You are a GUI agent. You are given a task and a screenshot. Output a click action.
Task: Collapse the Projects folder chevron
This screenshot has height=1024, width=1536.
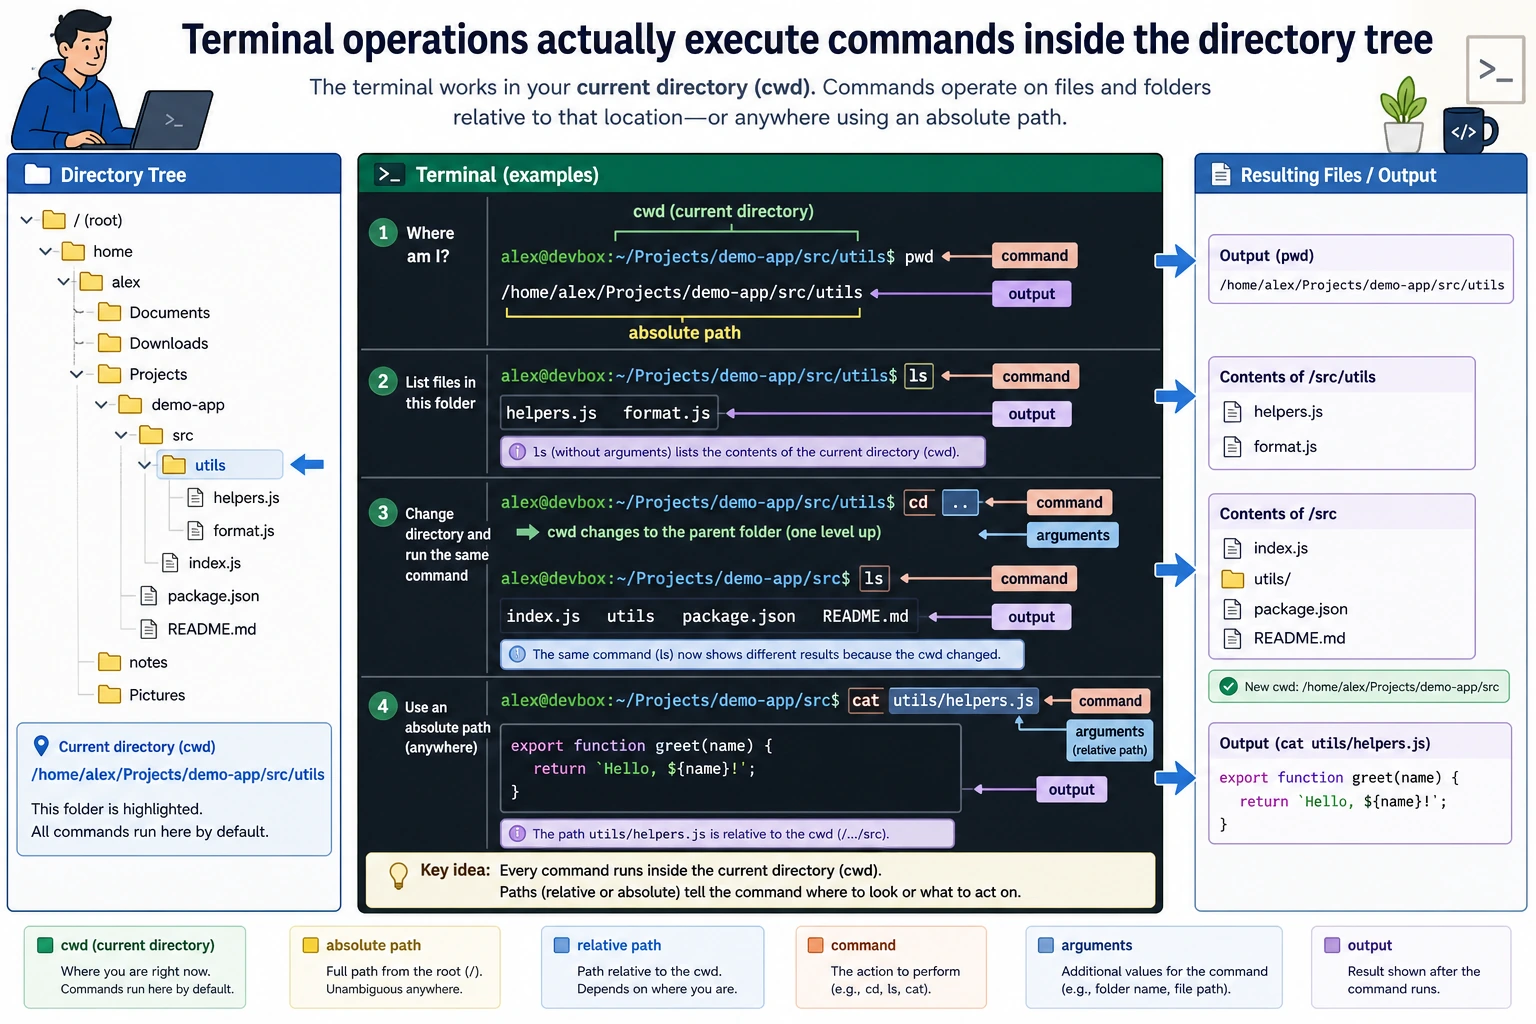point(76,374)
